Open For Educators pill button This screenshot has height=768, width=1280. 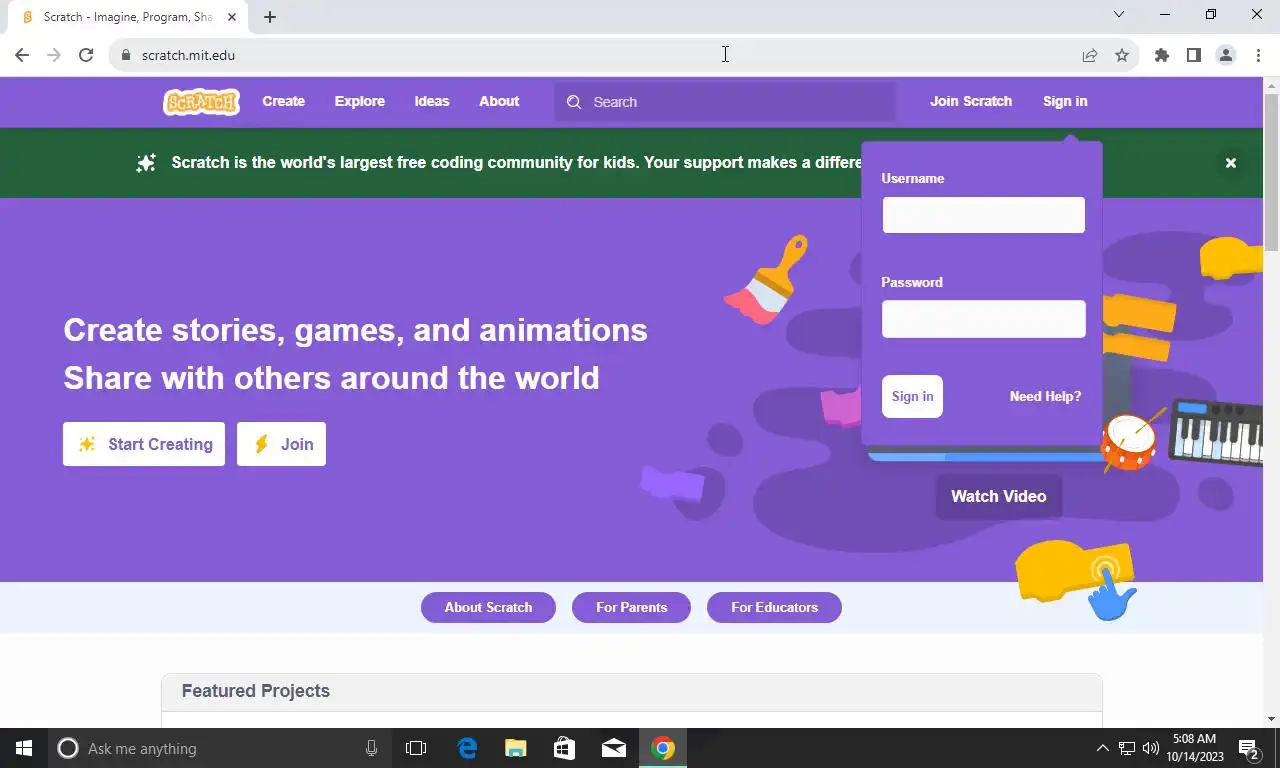(x=774, y=607)
